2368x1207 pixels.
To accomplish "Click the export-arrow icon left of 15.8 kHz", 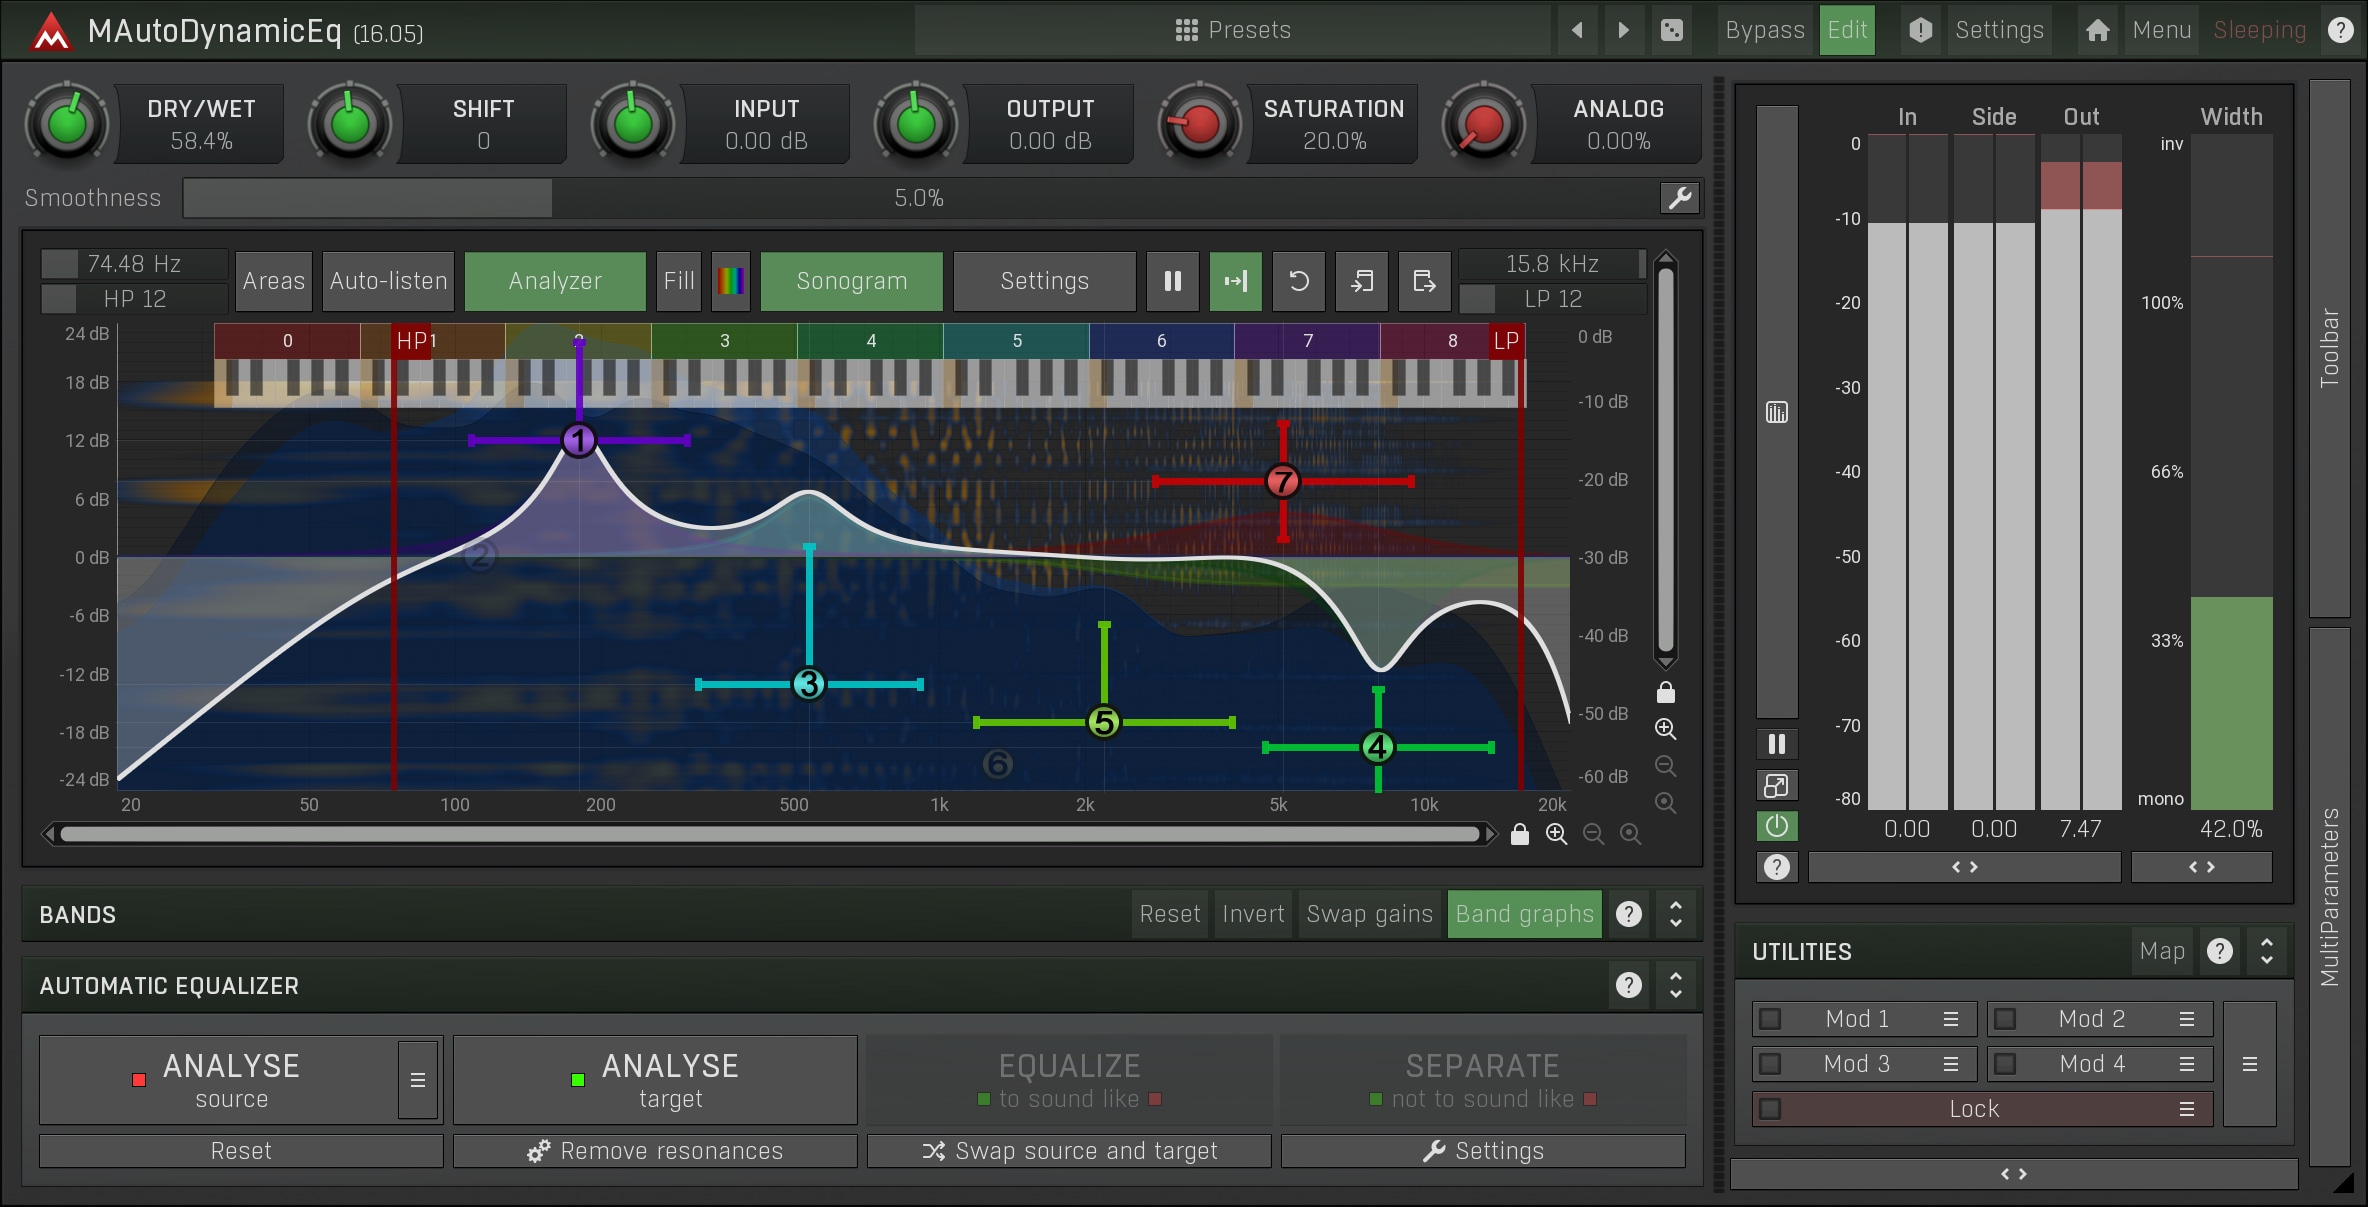I will point(1424,281).
